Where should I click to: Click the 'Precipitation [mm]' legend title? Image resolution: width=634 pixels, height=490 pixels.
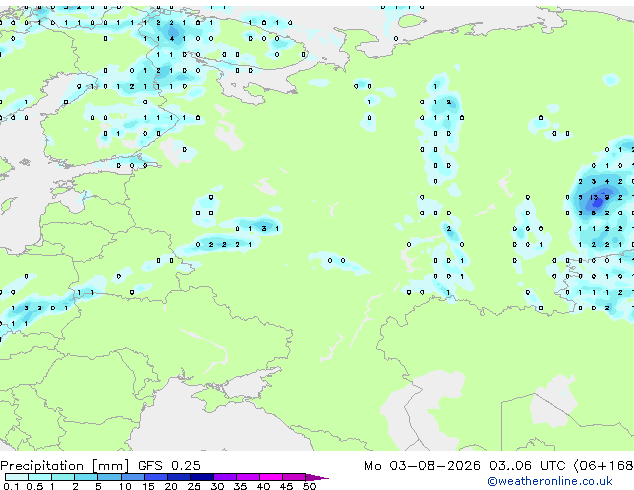(64, 466)
